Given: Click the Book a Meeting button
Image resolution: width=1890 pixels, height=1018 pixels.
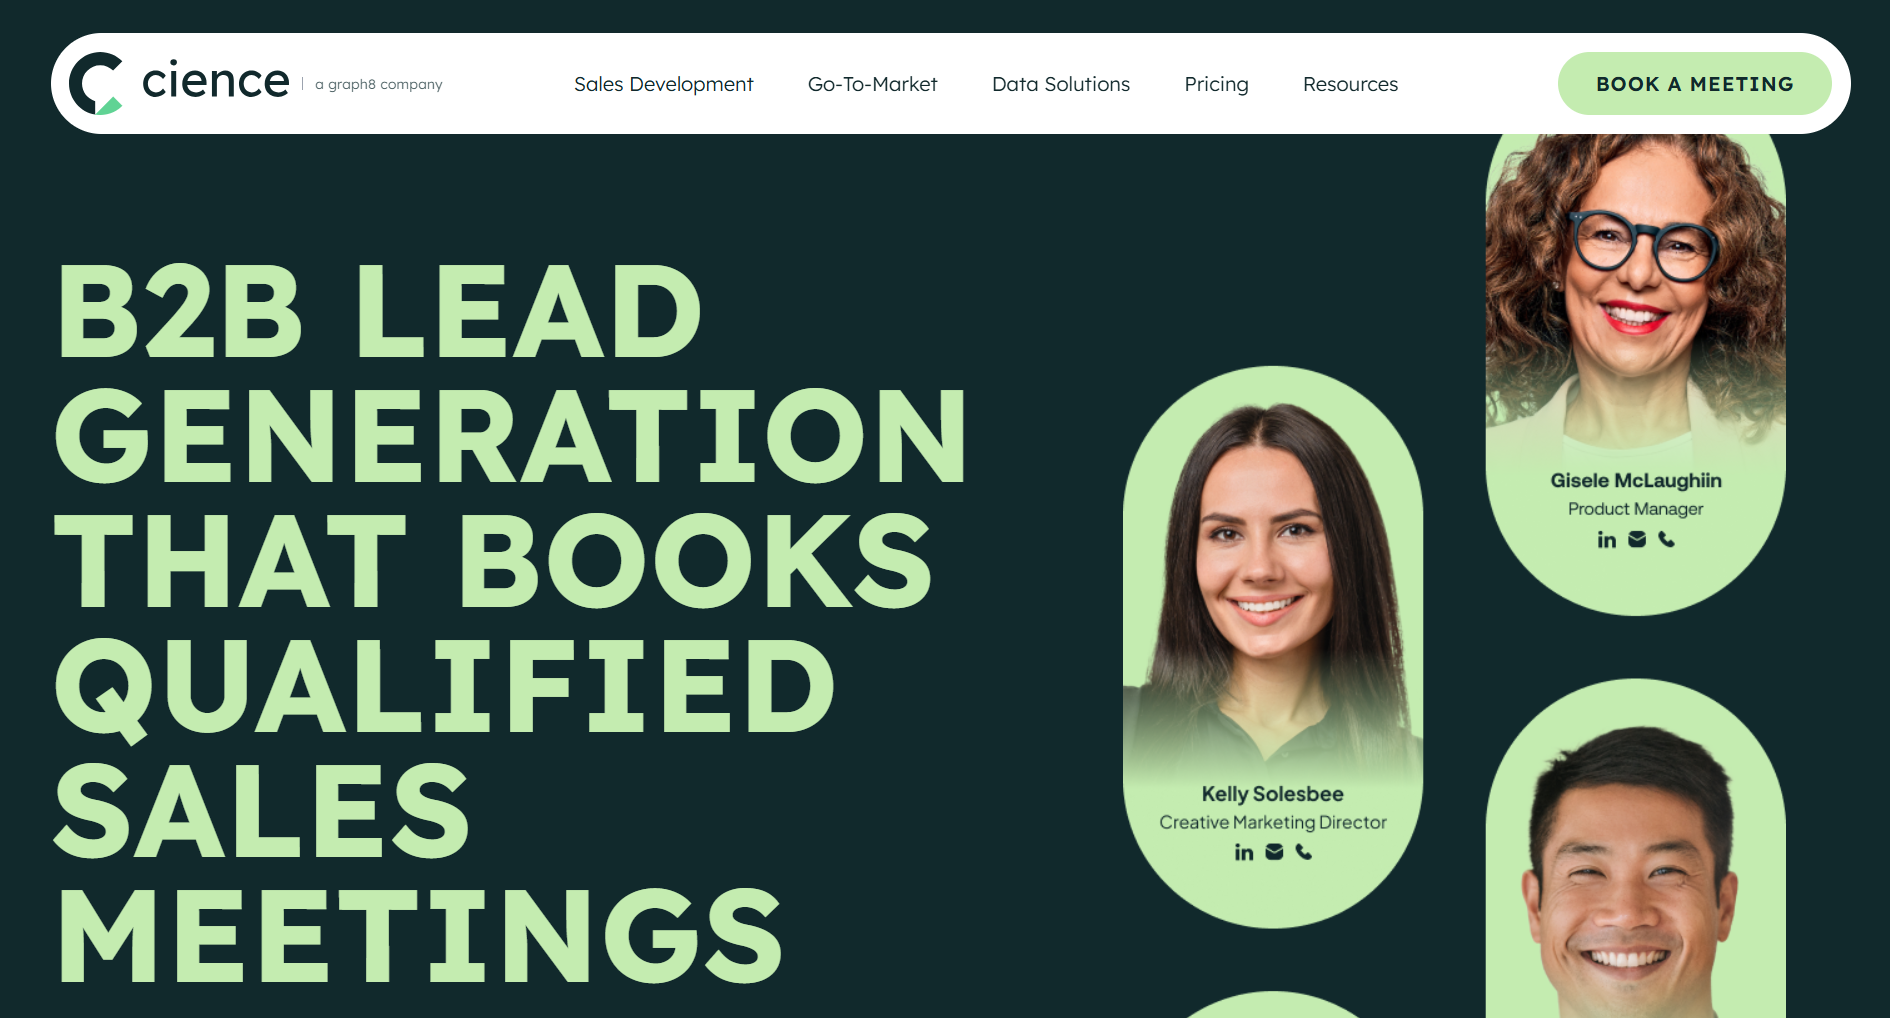Looking at the screenshot, I should coord(1694,84).
